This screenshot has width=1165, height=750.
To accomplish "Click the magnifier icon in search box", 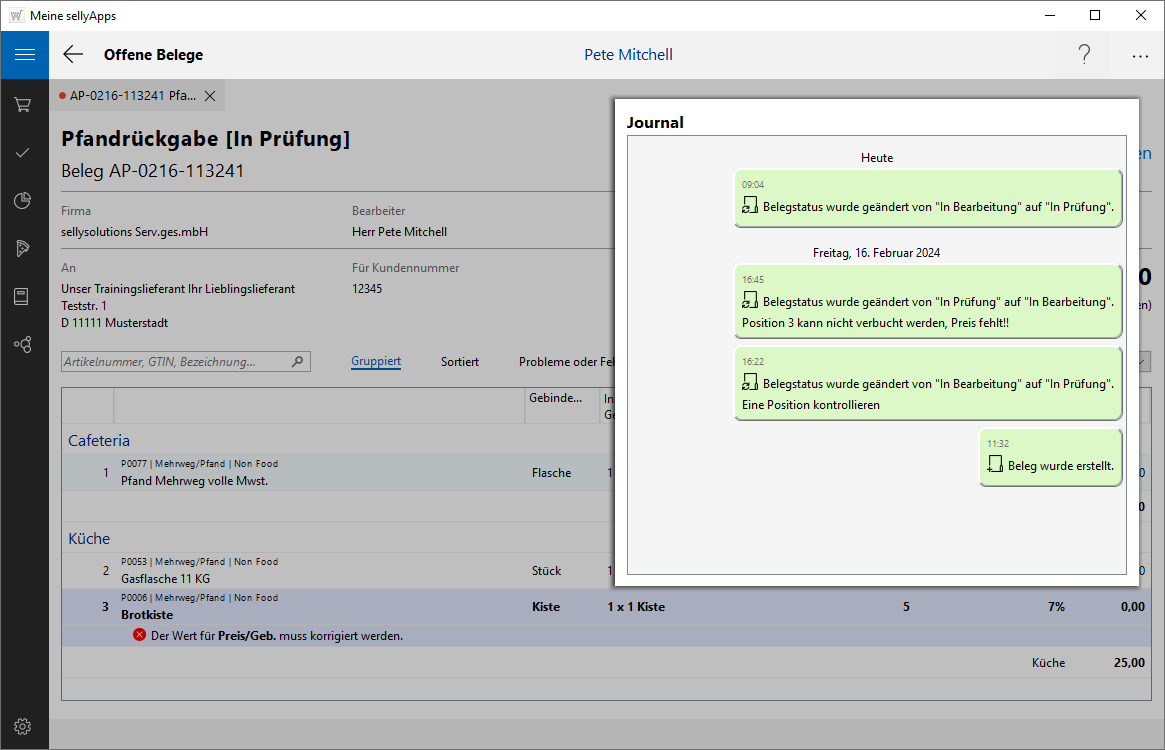I will point(297,362).
